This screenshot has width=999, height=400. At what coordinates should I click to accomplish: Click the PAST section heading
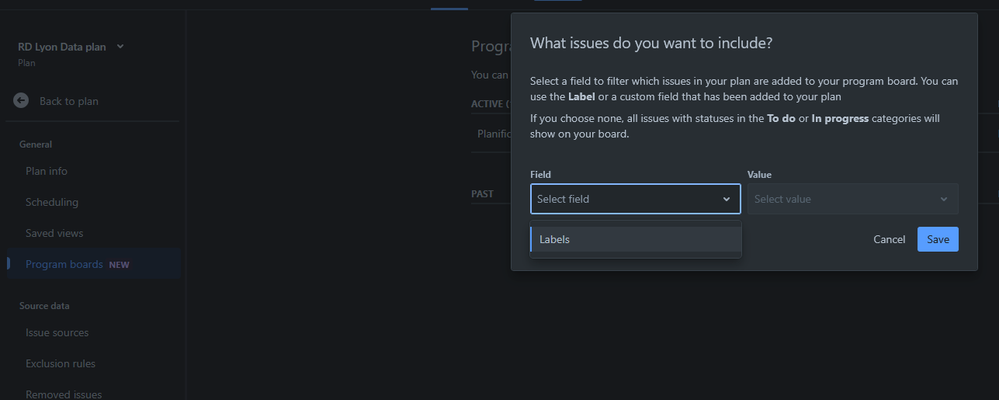point(483,194)
